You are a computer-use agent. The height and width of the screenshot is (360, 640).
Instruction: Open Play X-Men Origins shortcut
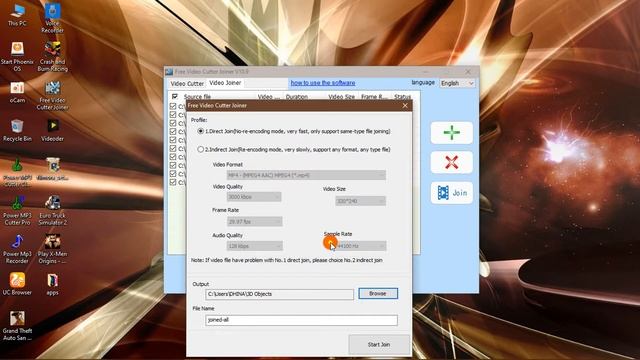pyautogui.click(x=52, y=249)
